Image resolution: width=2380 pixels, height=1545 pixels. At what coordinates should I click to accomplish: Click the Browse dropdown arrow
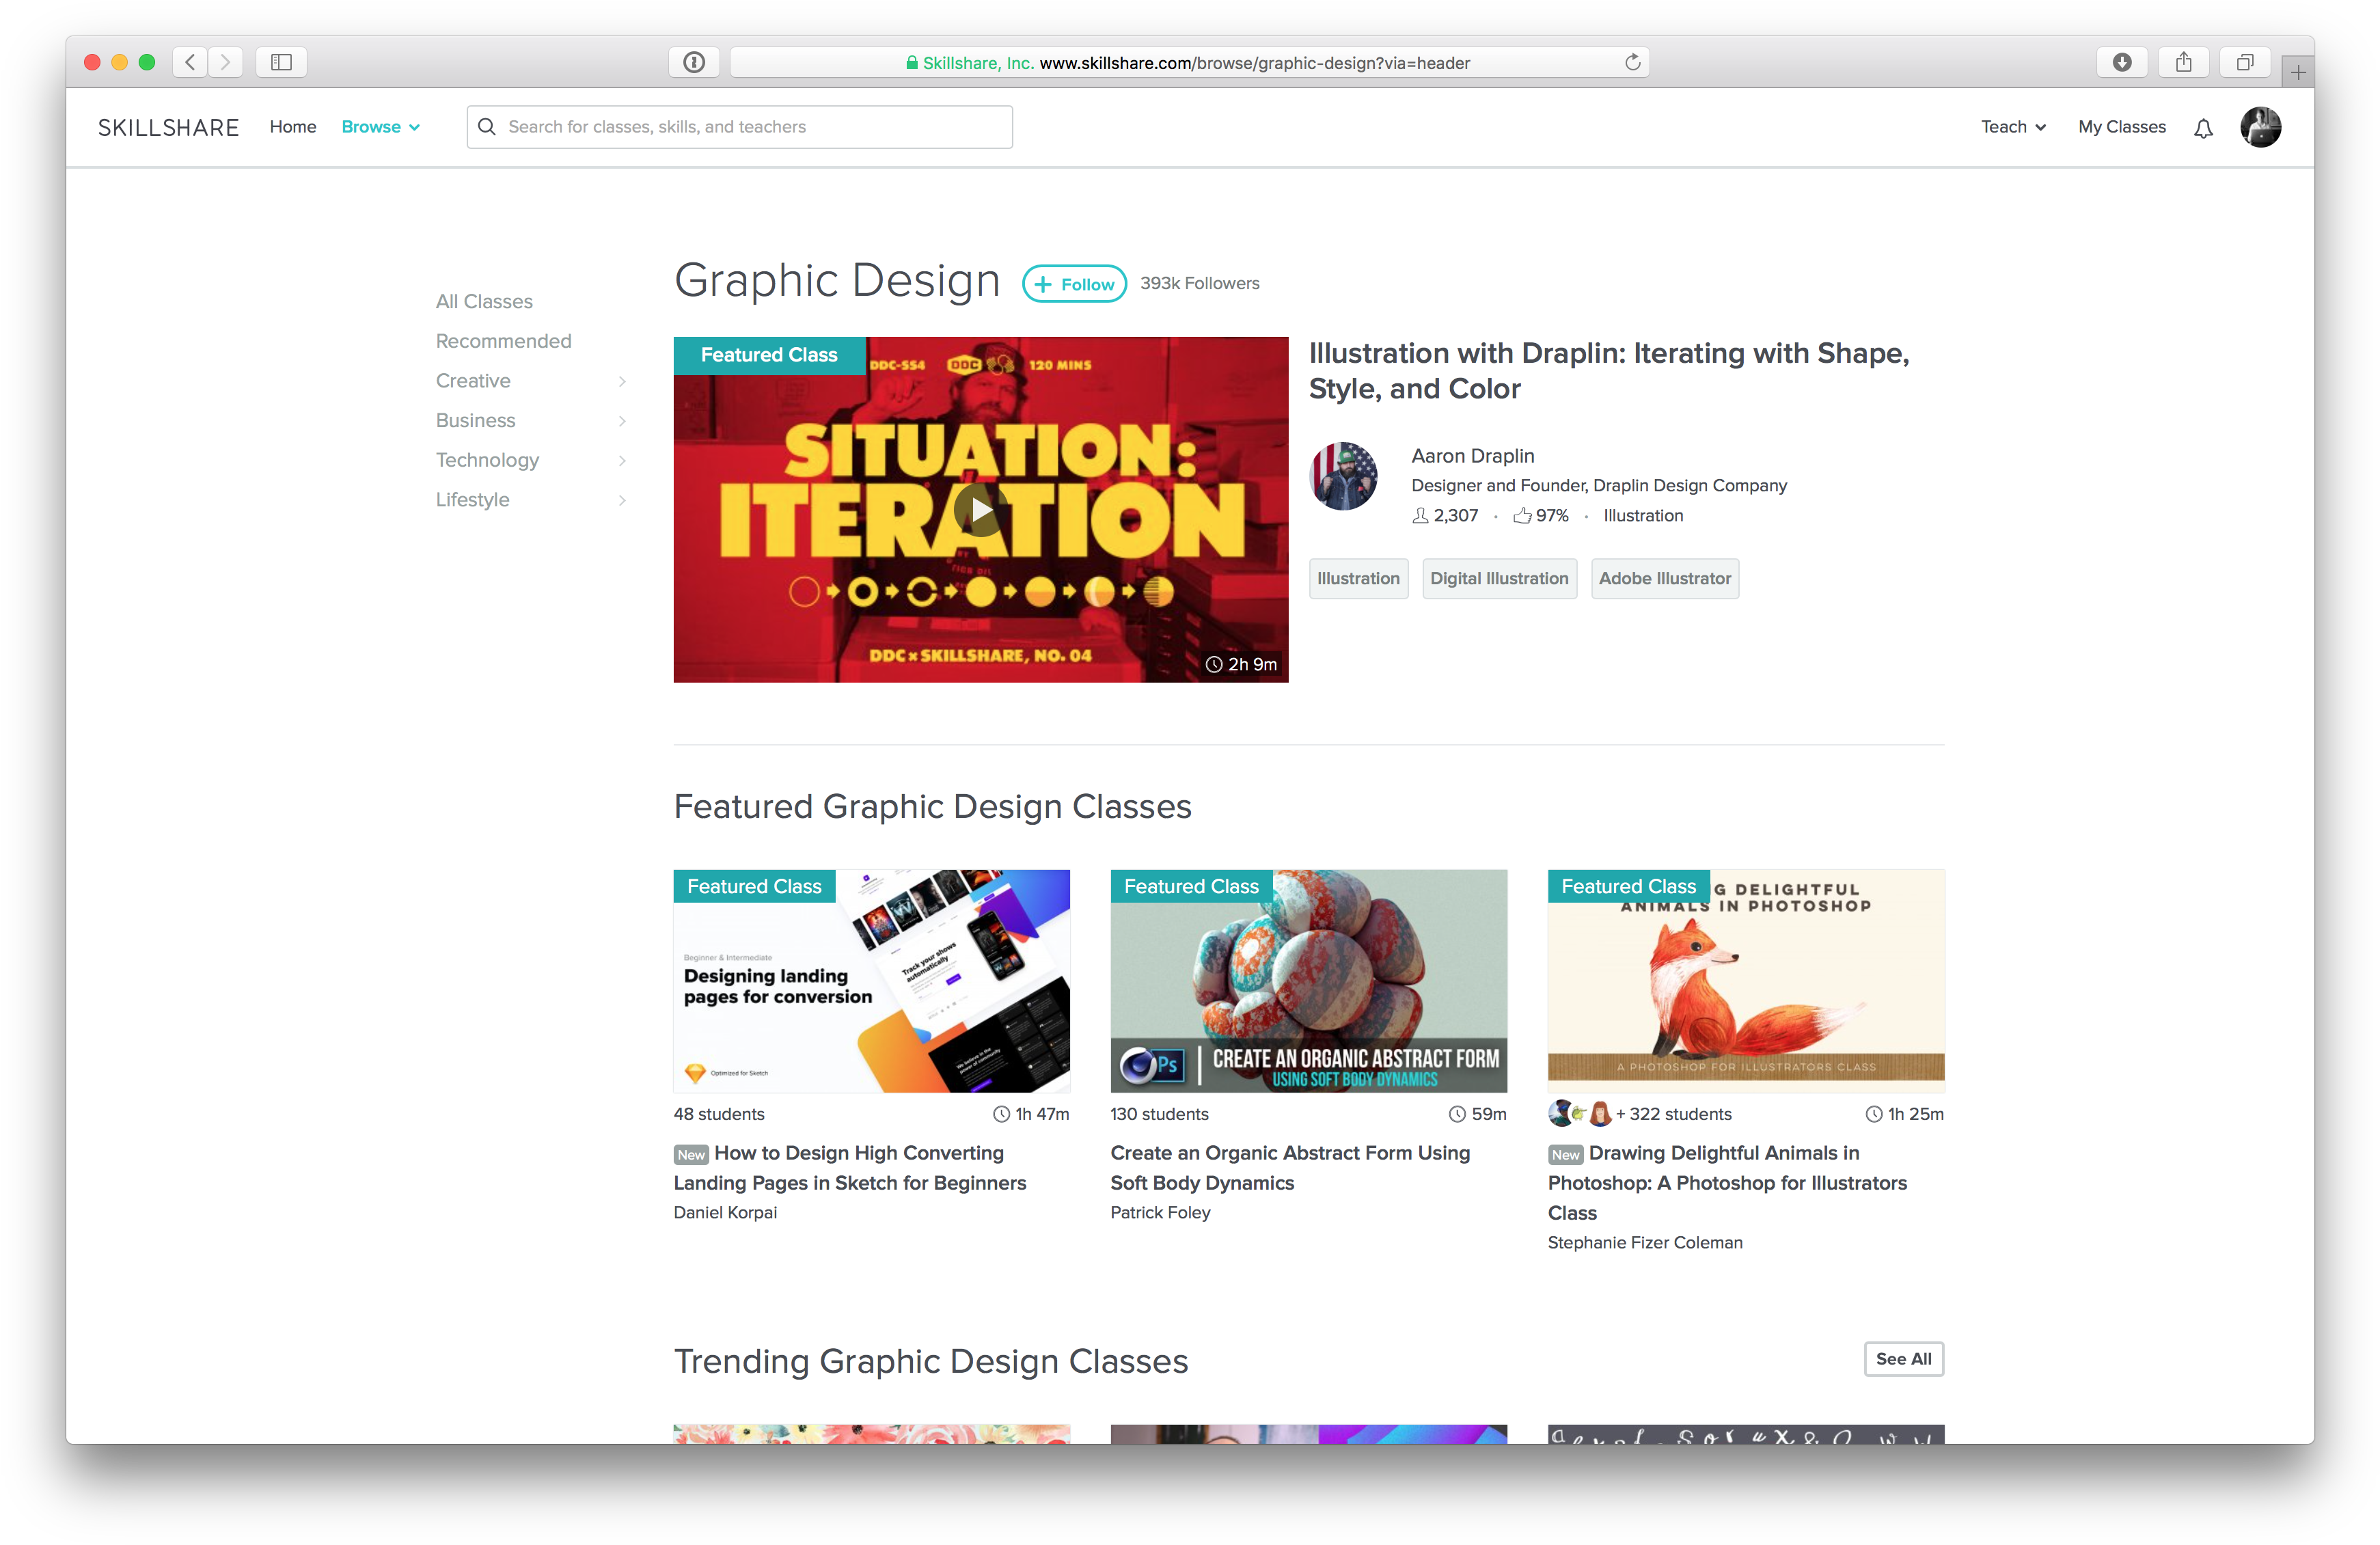click(x=415, y=128)
